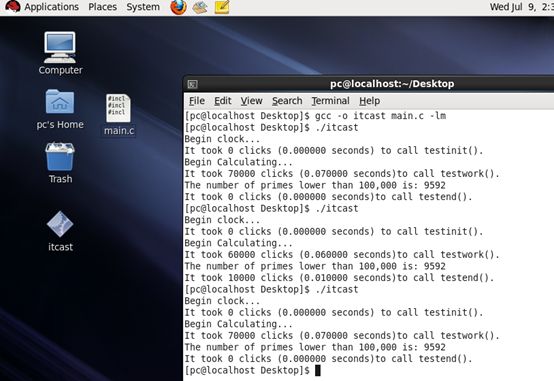
Task: Open the Places menu
Action: pyautogui.click(x=102, y=7)
